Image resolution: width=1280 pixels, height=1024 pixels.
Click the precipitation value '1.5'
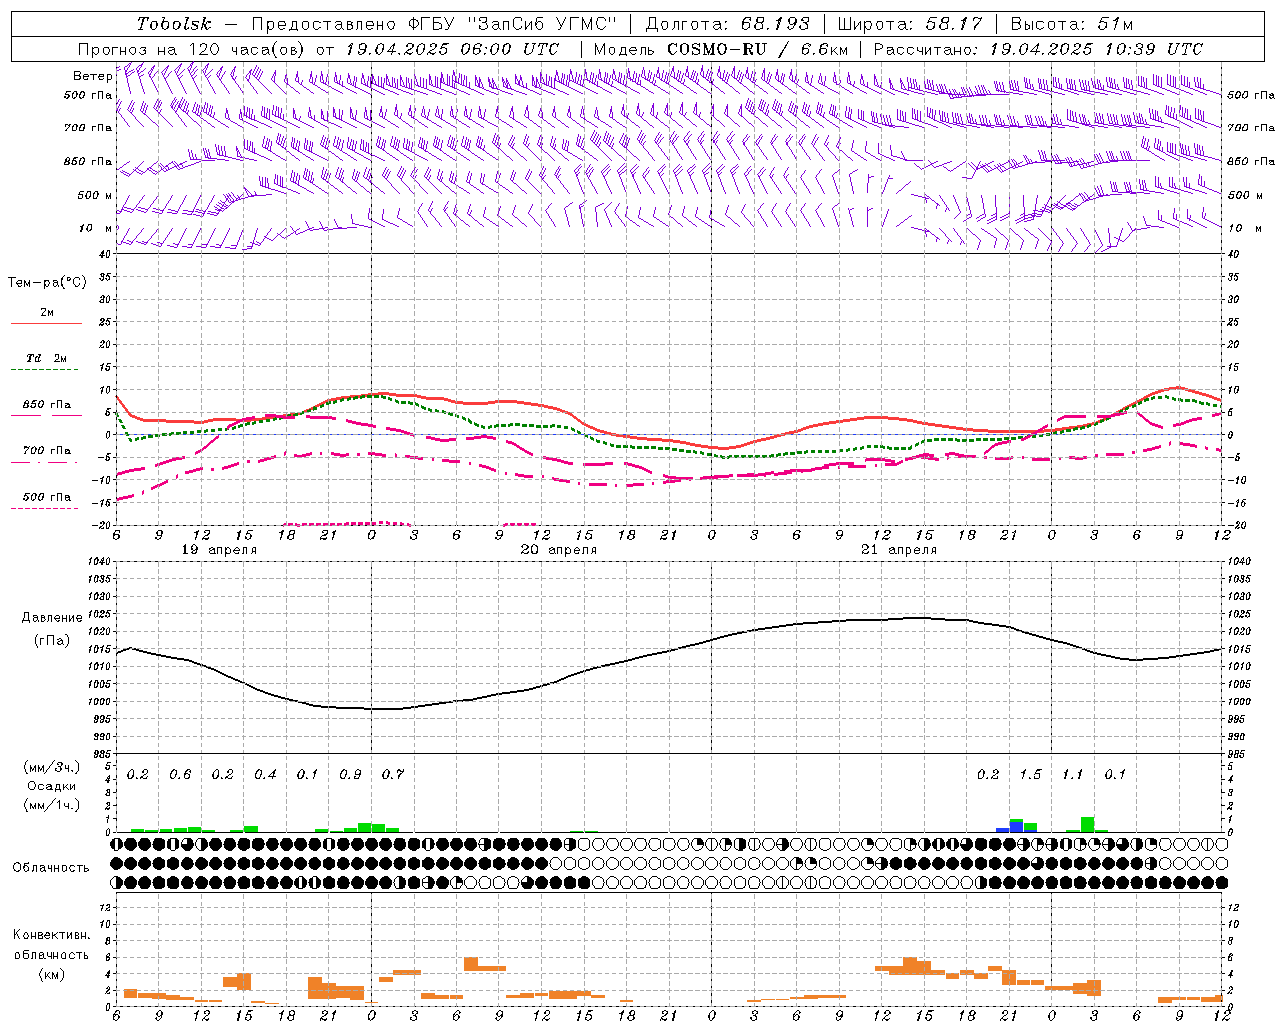pos(1030,775)
